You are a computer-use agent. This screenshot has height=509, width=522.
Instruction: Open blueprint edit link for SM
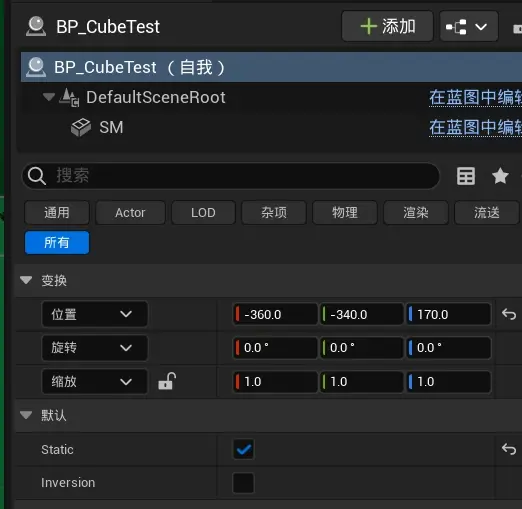tap(475, 127)
